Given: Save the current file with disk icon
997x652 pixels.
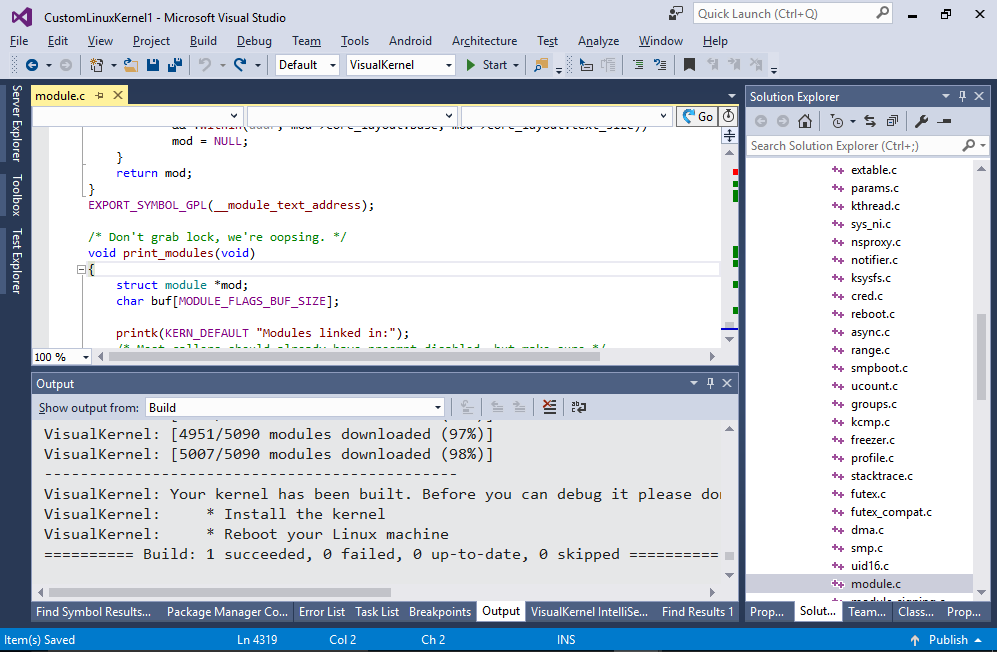Looking at the screenshot, I should [x=153, y=65].
